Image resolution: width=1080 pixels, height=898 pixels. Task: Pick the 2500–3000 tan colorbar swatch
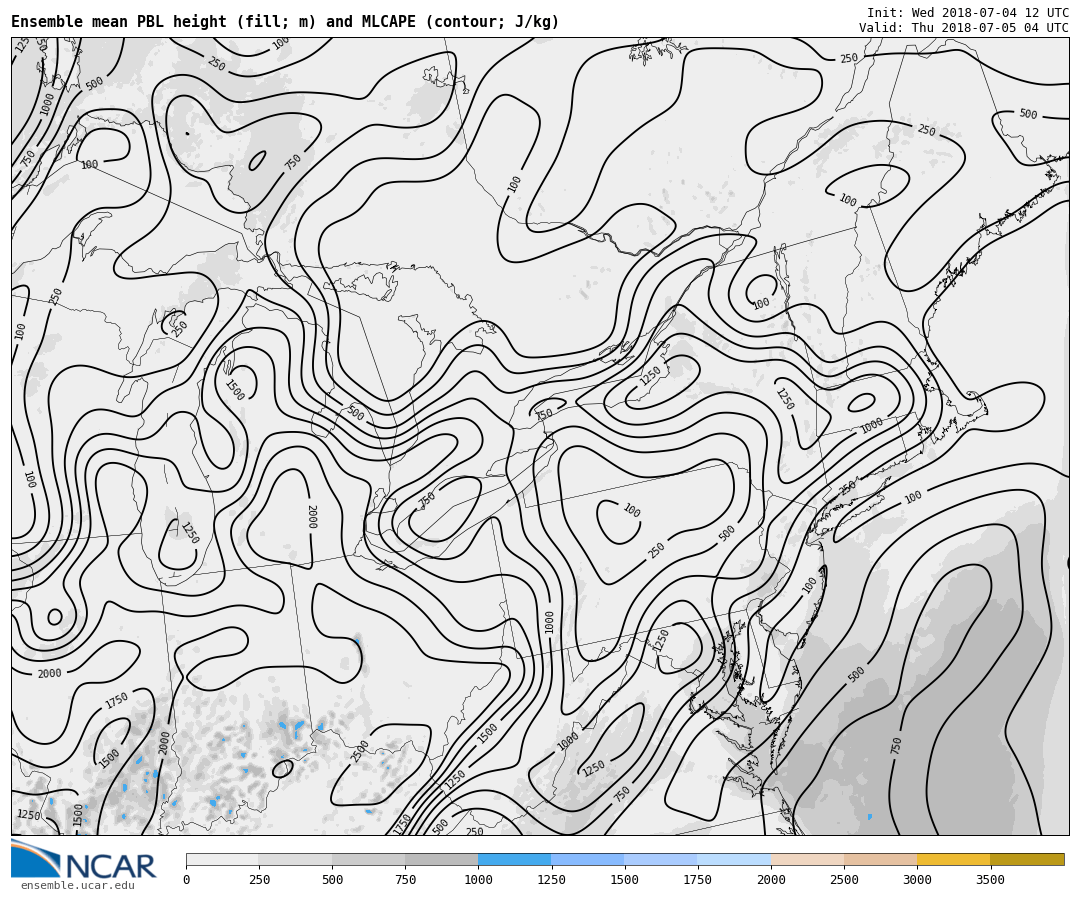coord(880,859)
